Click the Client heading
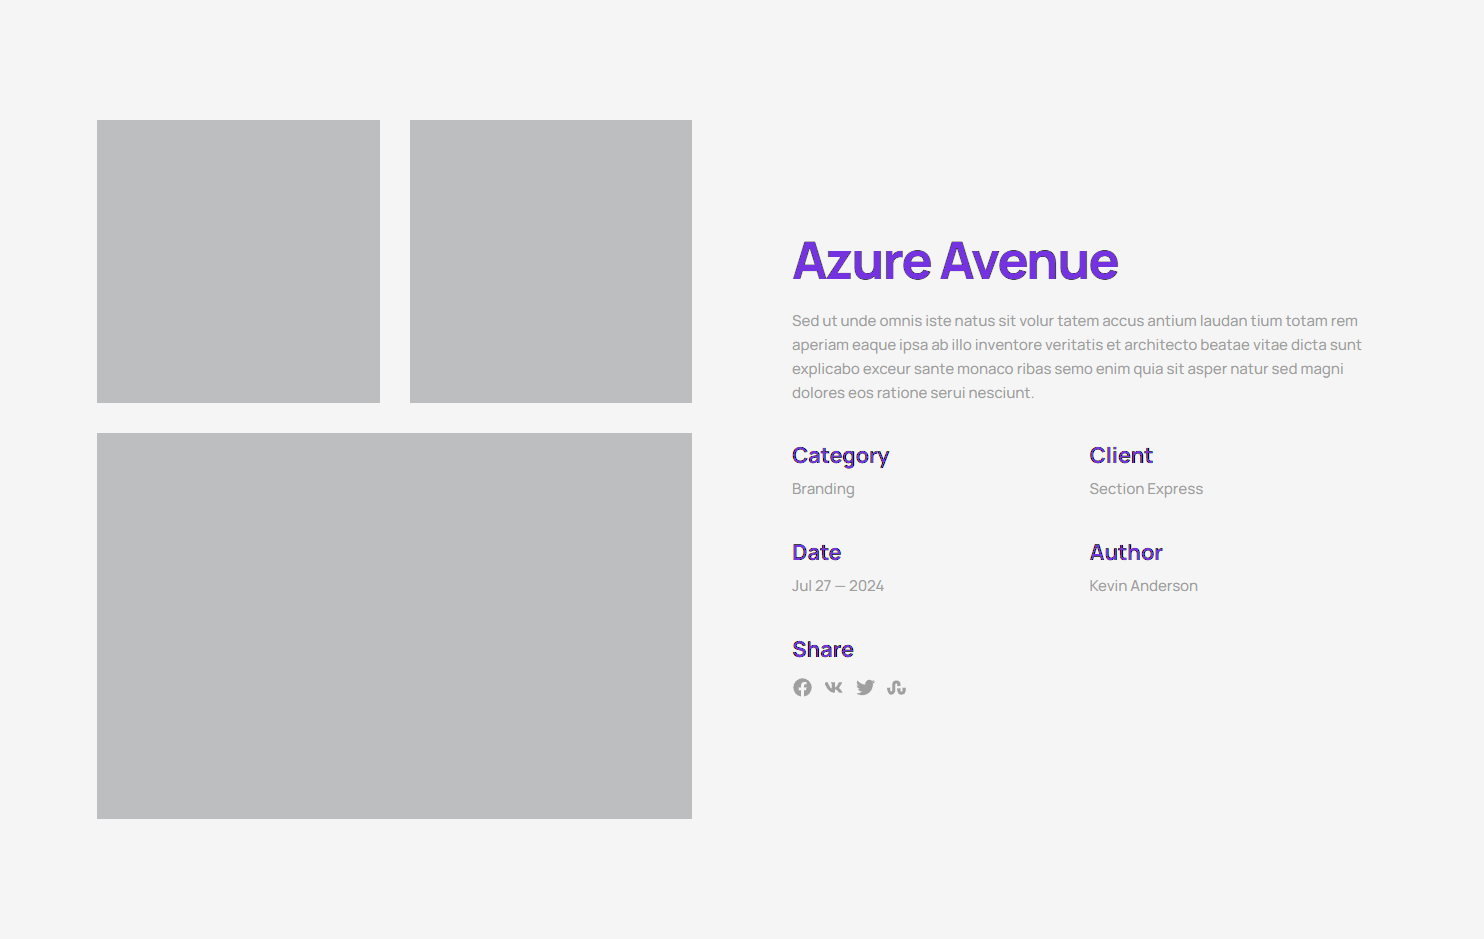 [x=1120, y=455]
